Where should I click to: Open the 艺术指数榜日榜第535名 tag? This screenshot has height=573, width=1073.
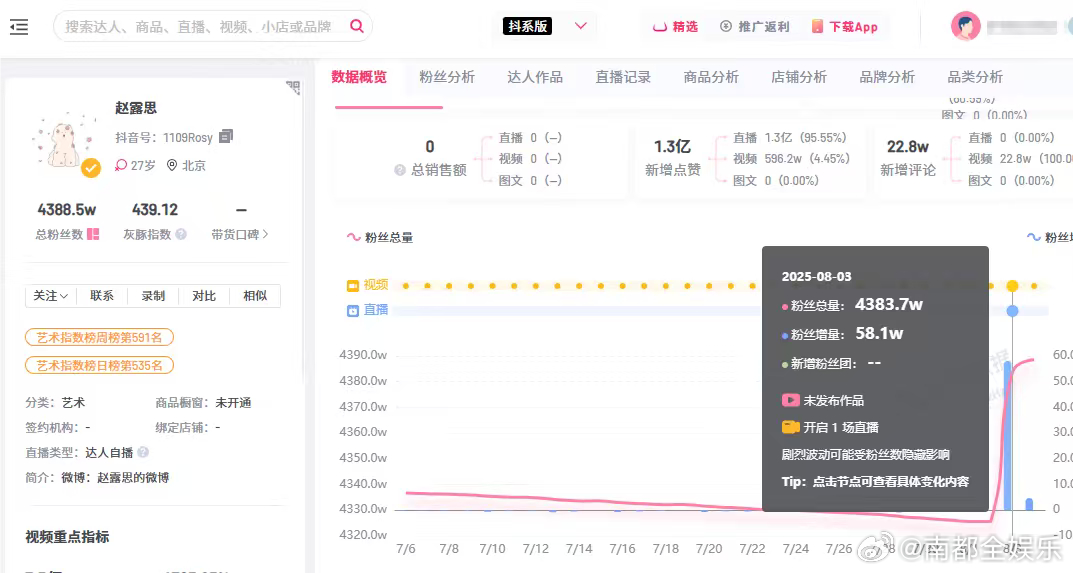pos(99,366)
